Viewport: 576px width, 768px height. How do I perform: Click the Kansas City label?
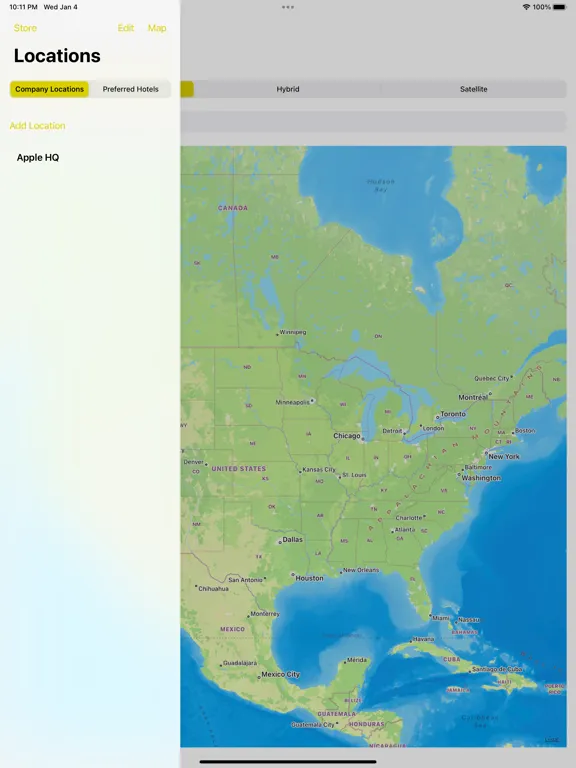coord(319,469)
